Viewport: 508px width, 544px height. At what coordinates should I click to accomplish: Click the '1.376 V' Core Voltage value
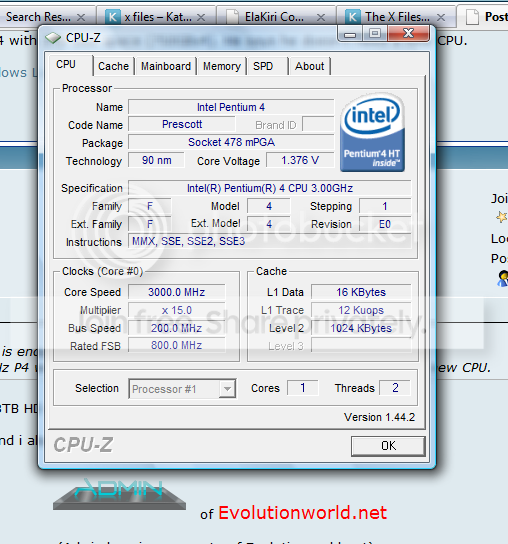(x=300, y=160)
